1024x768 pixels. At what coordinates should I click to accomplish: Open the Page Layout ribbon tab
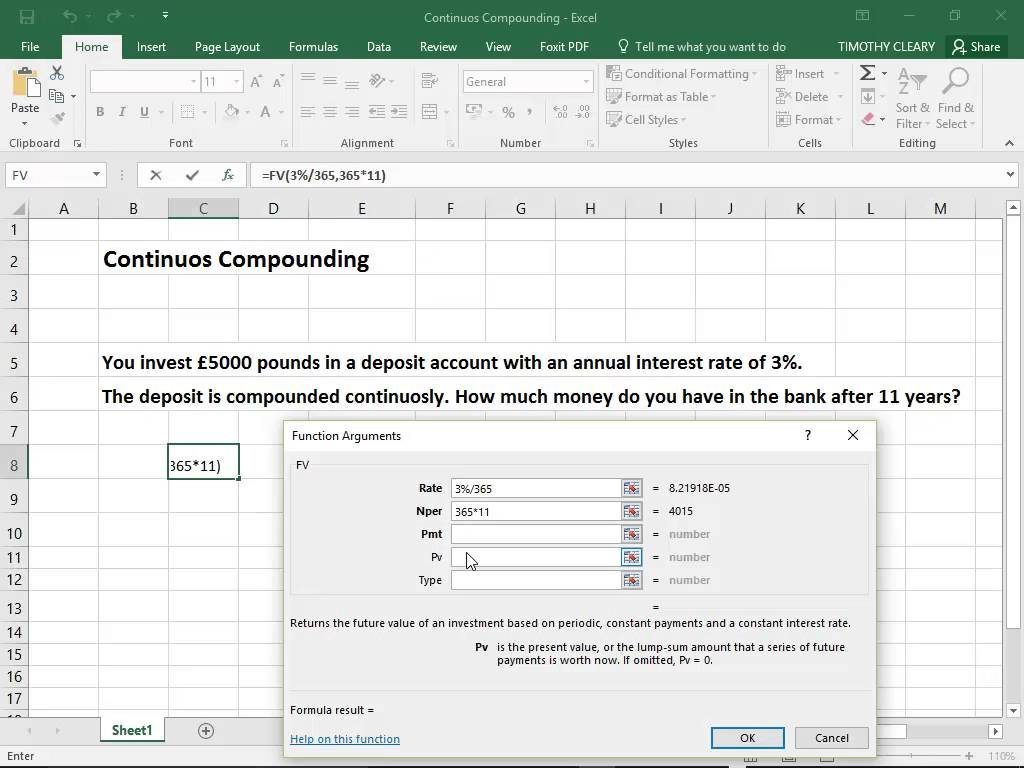tap(227, 47)
